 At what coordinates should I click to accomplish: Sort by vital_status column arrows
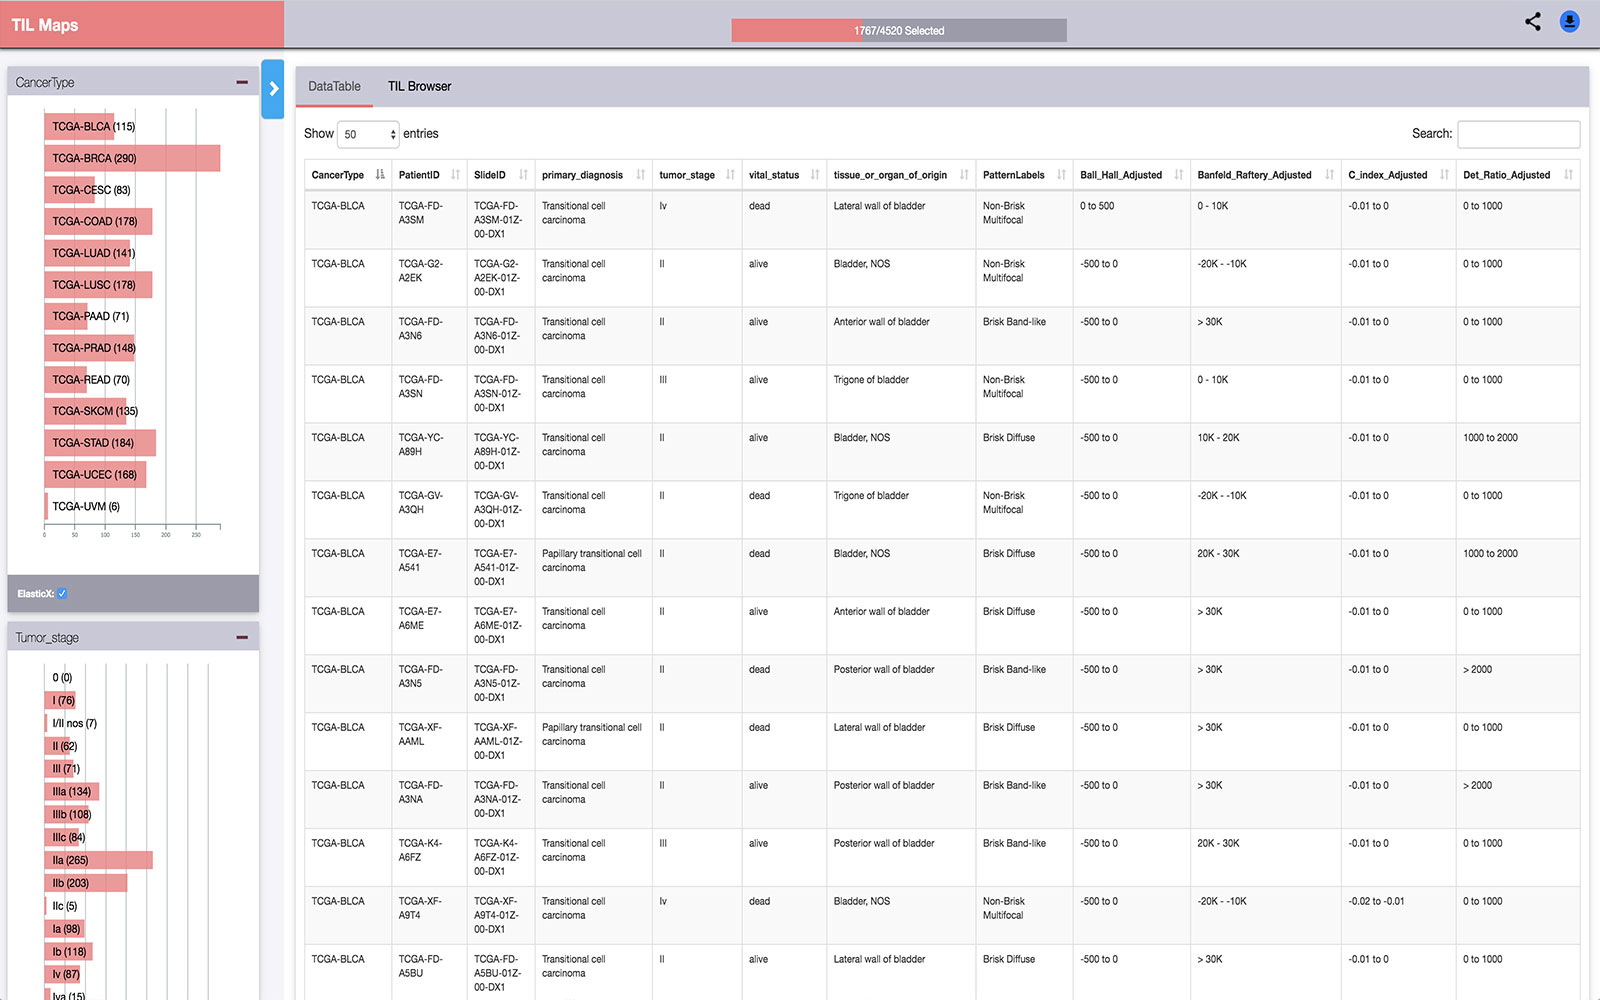click(815, 175)
